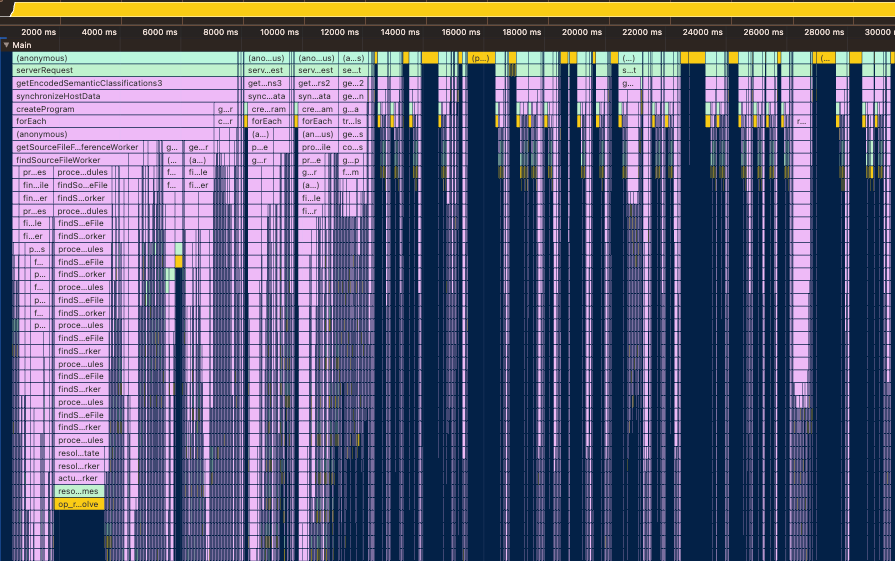Select the leftmost forEach call frame
This screenshot has width=895, height=561.
110,121
